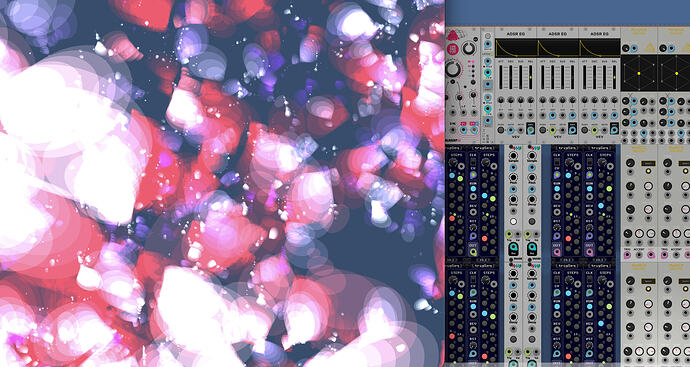Toggle the CLK switch on the upper-left sequencer
Image resolution: width=690 pixels, height=367 pixels.
click(473, 161)
